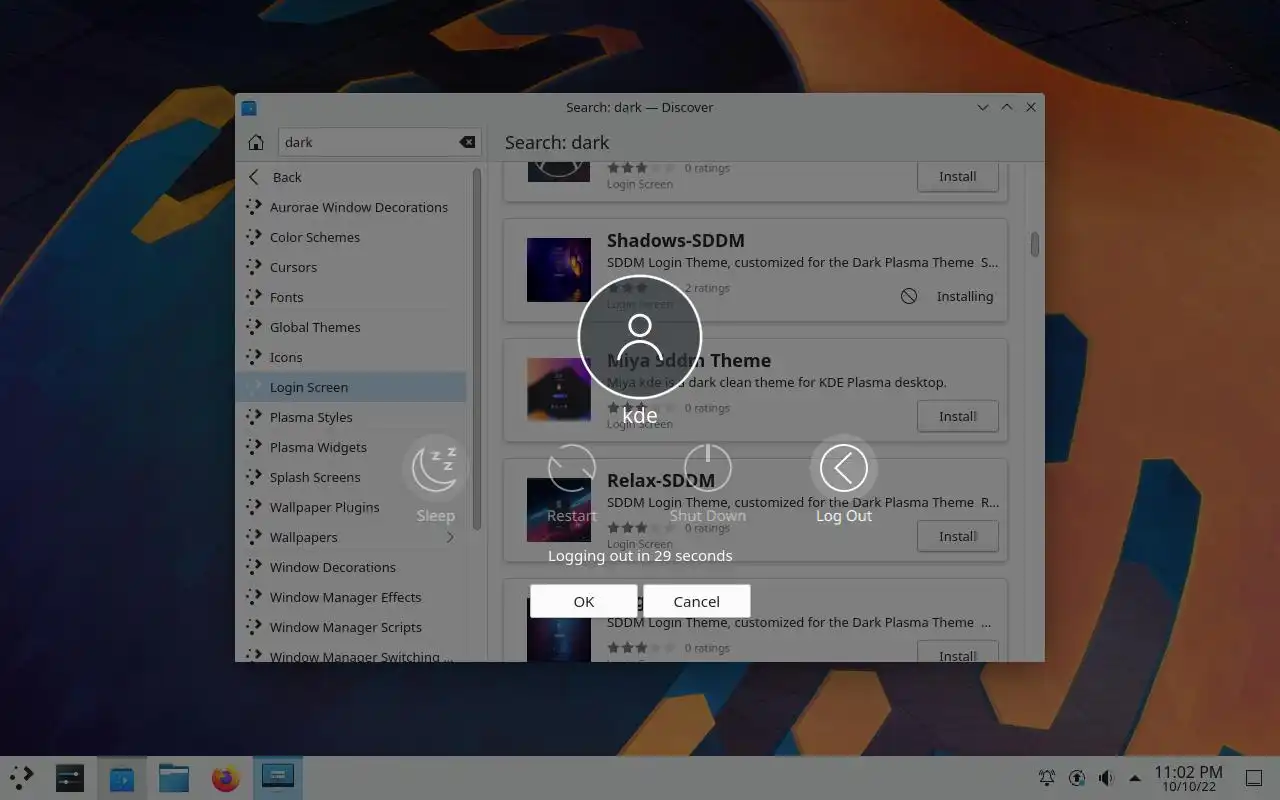Open the Relax-SDDM thumbnail
Screen dimensions: 1280x800
pyautogui.click(x=559, y=510)
